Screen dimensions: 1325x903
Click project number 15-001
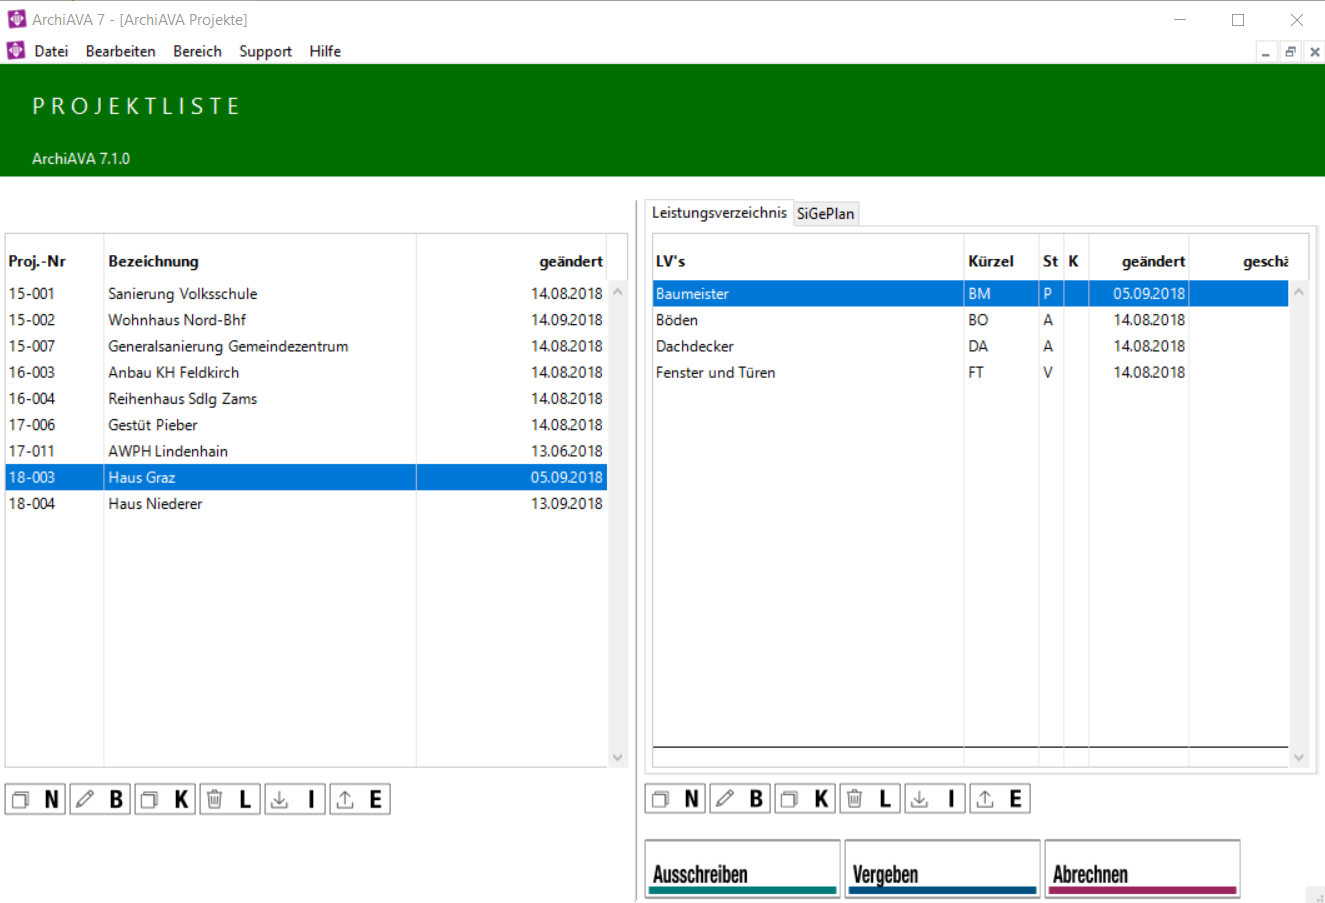[32, 294]
